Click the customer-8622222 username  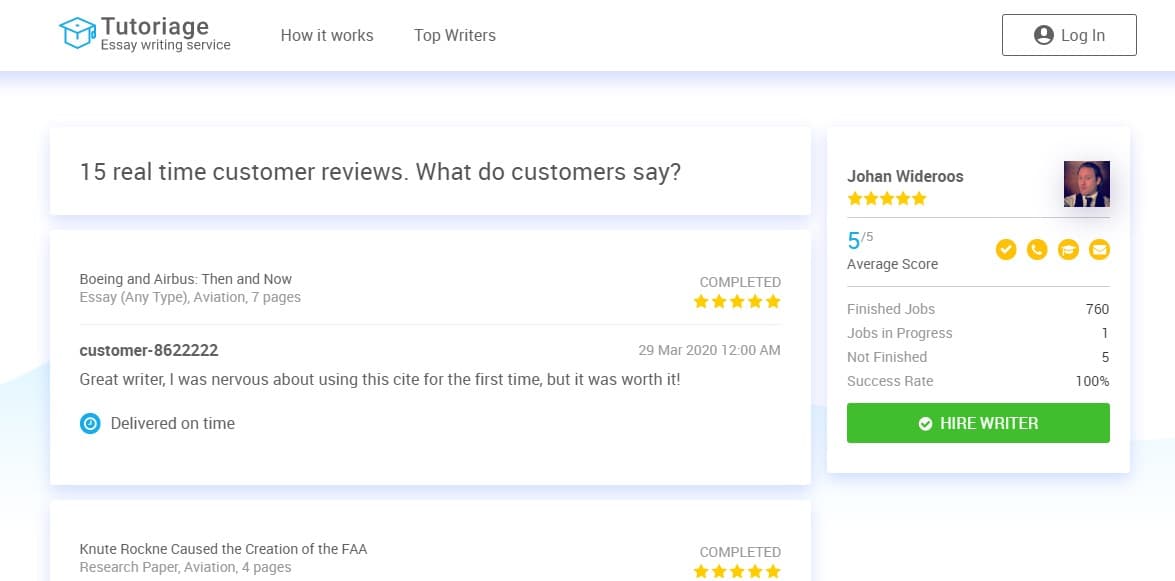tap(149, 350)
